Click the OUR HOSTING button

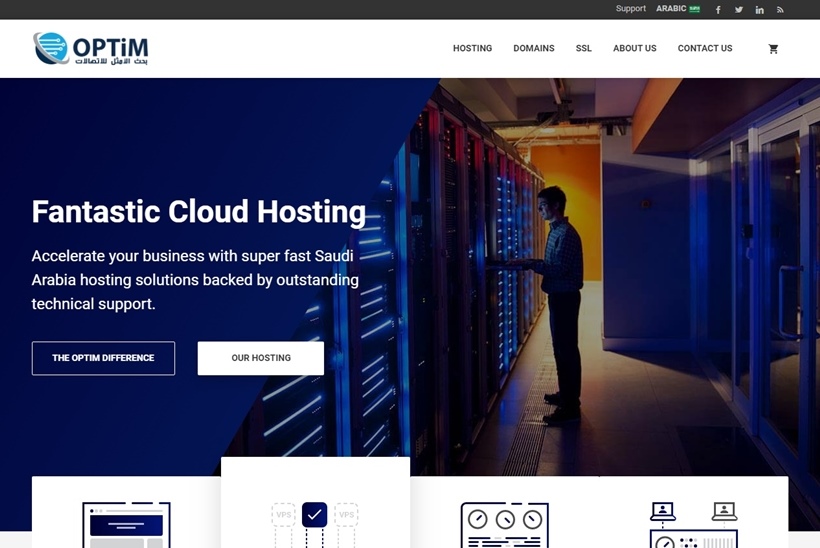point(261,358)
